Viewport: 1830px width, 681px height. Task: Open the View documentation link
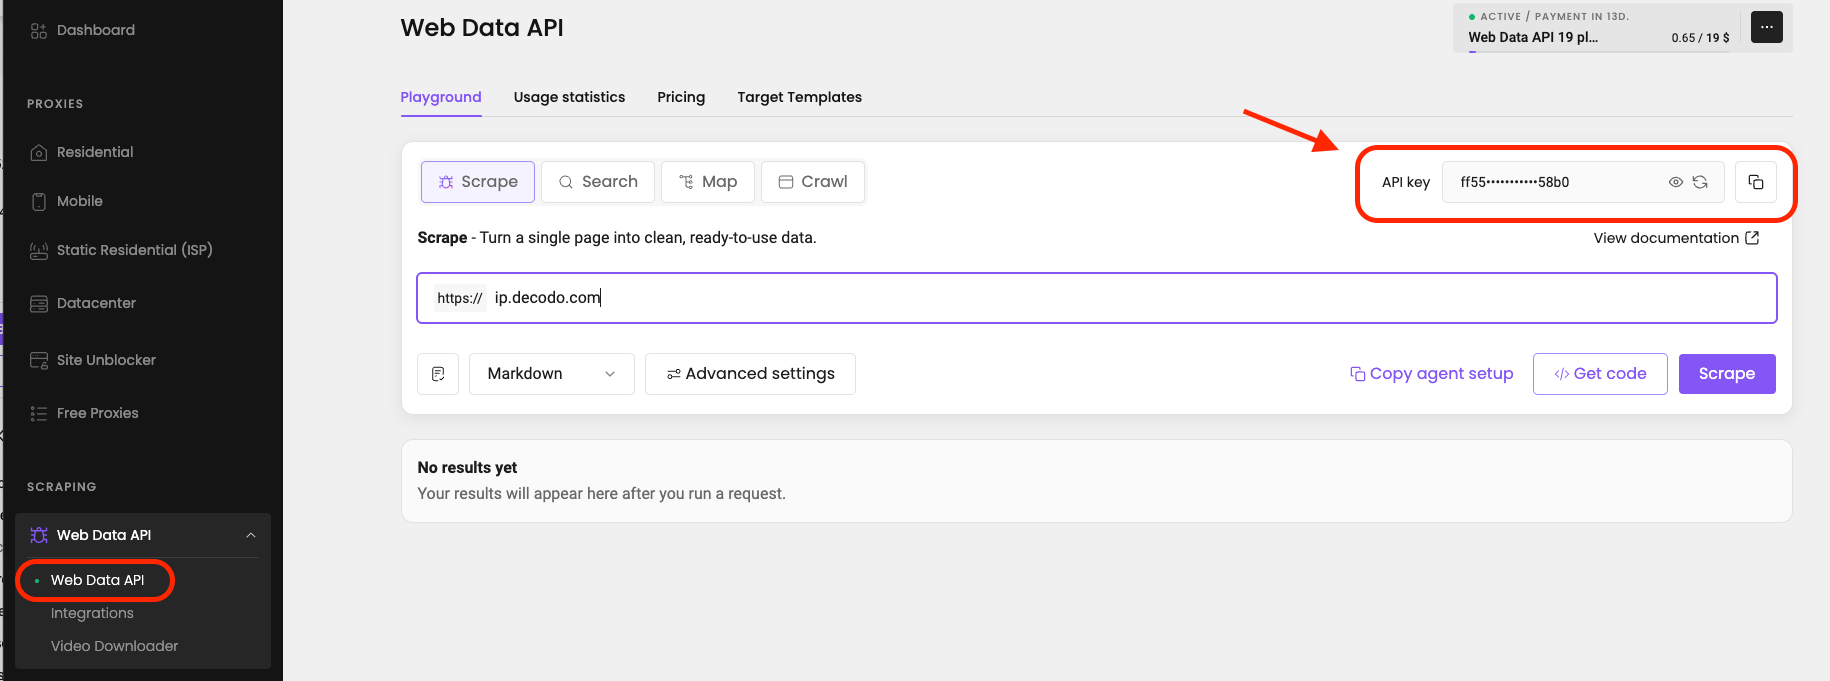1676,238
